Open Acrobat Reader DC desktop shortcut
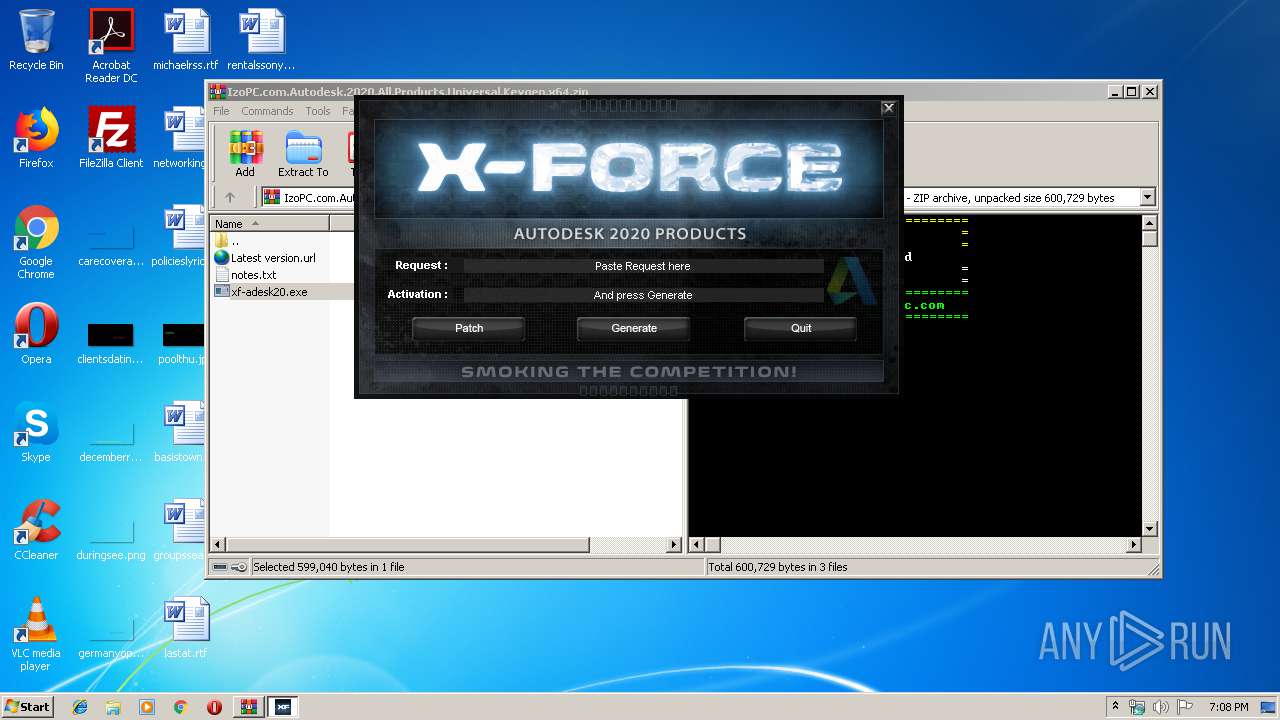The width and height of the screenshot is (1280, 720). 111,46
